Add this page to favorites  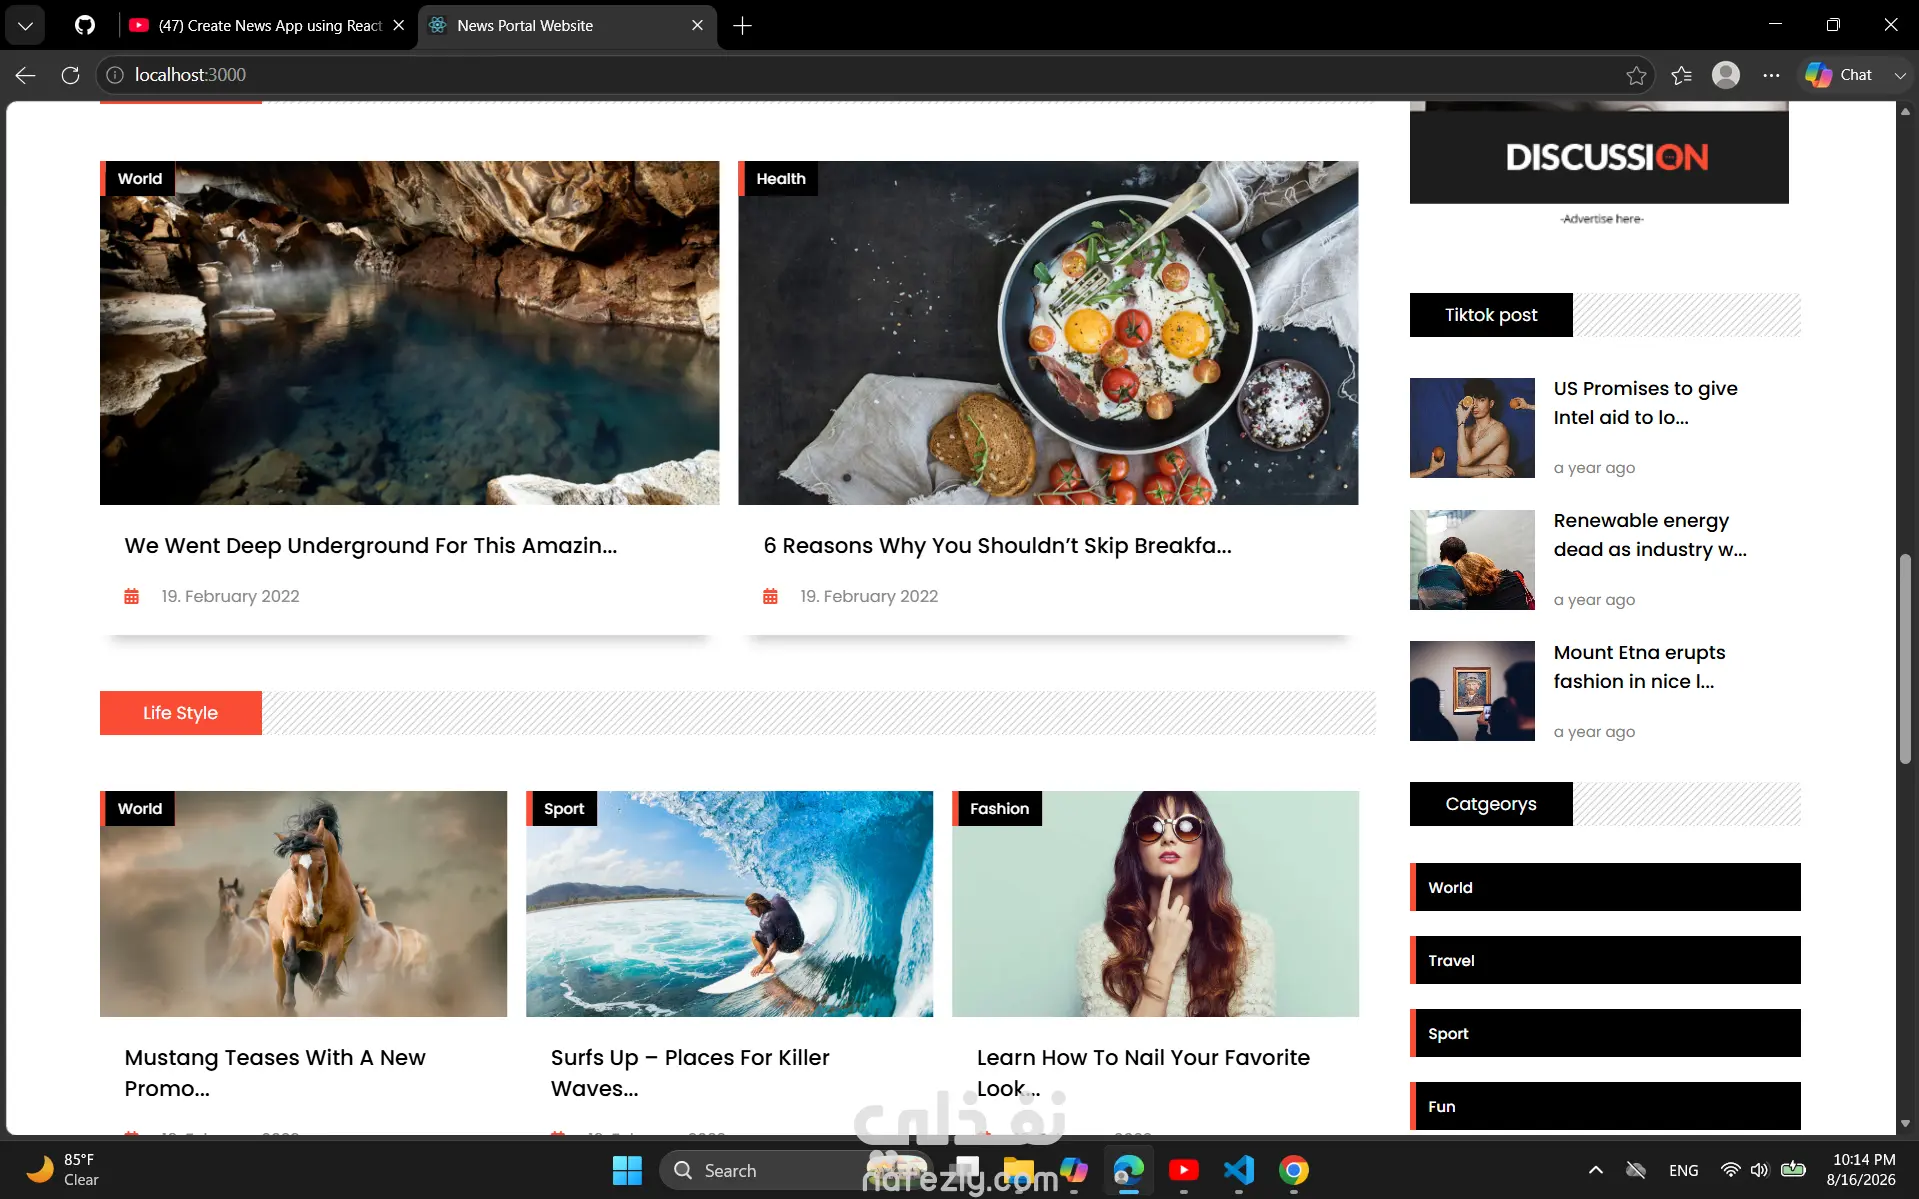coord(1636,75)
